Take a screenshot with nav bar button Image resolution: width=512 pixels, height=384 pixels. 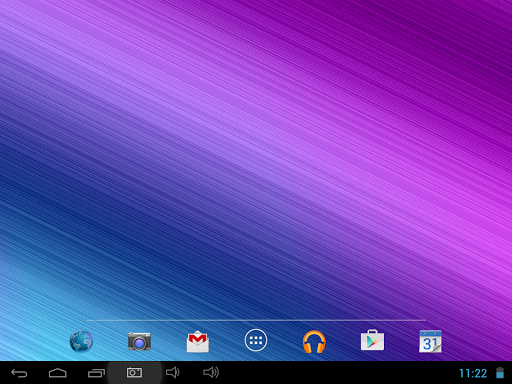tap(134, 373)
